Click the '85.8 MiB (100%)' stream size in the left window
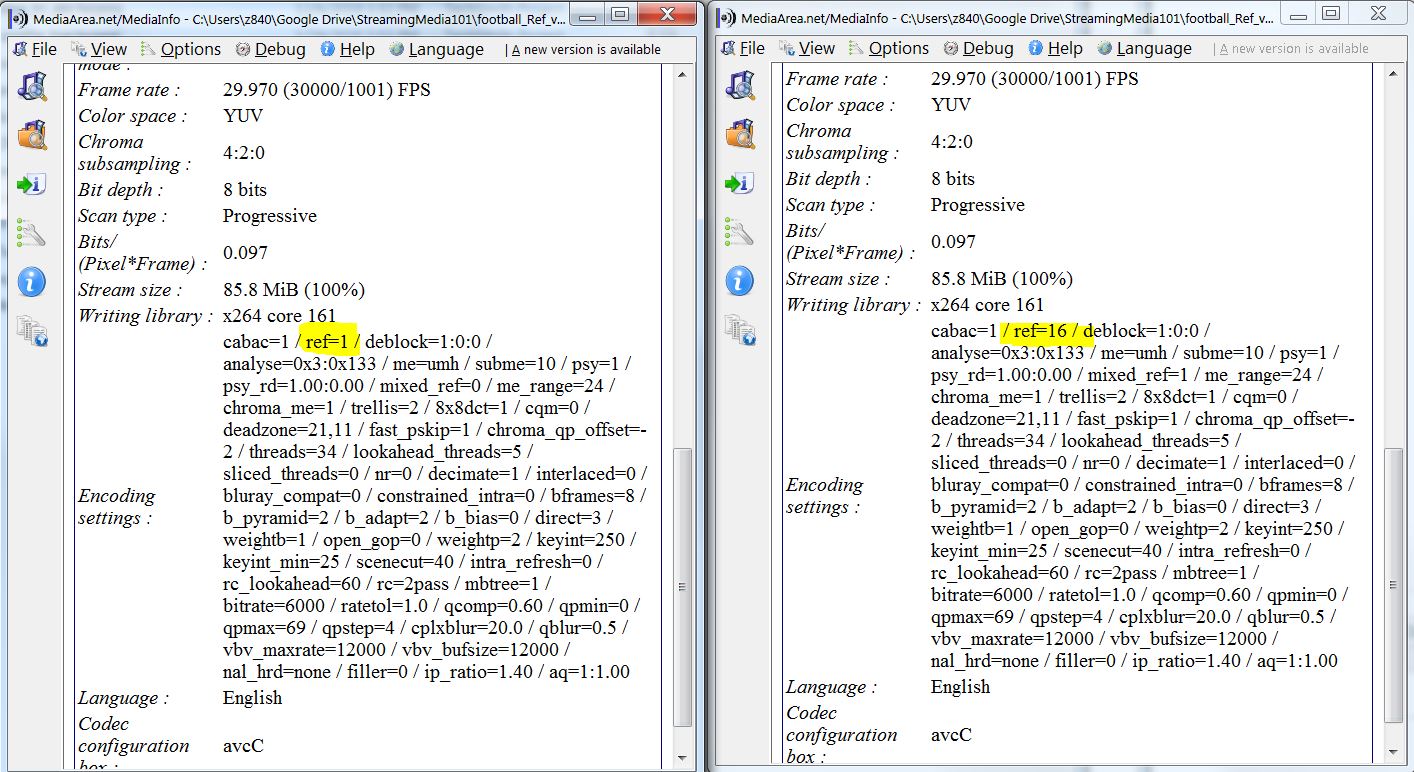The width and height of the screenshot is (1414, 772). [x=294, y=290]
